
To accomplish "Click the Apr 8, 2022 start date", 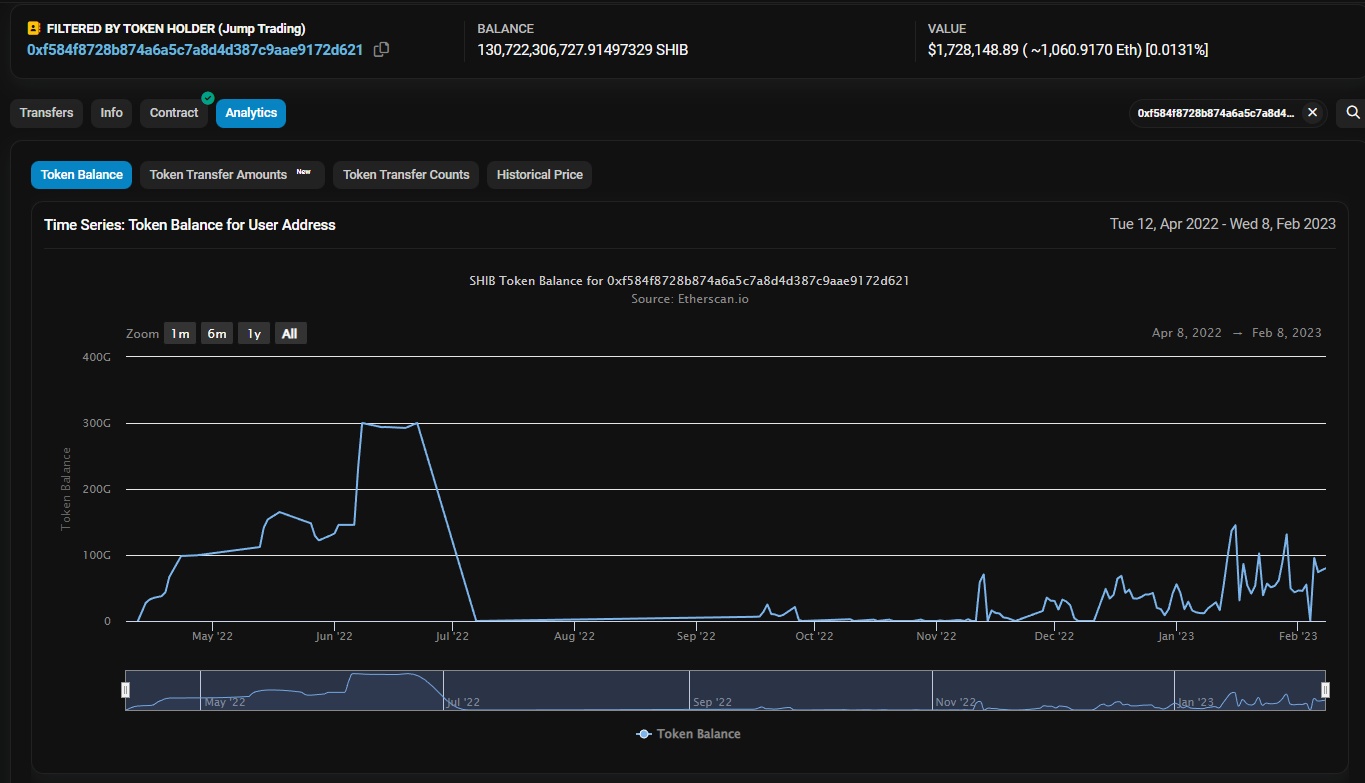I will tap(1187, 333).
